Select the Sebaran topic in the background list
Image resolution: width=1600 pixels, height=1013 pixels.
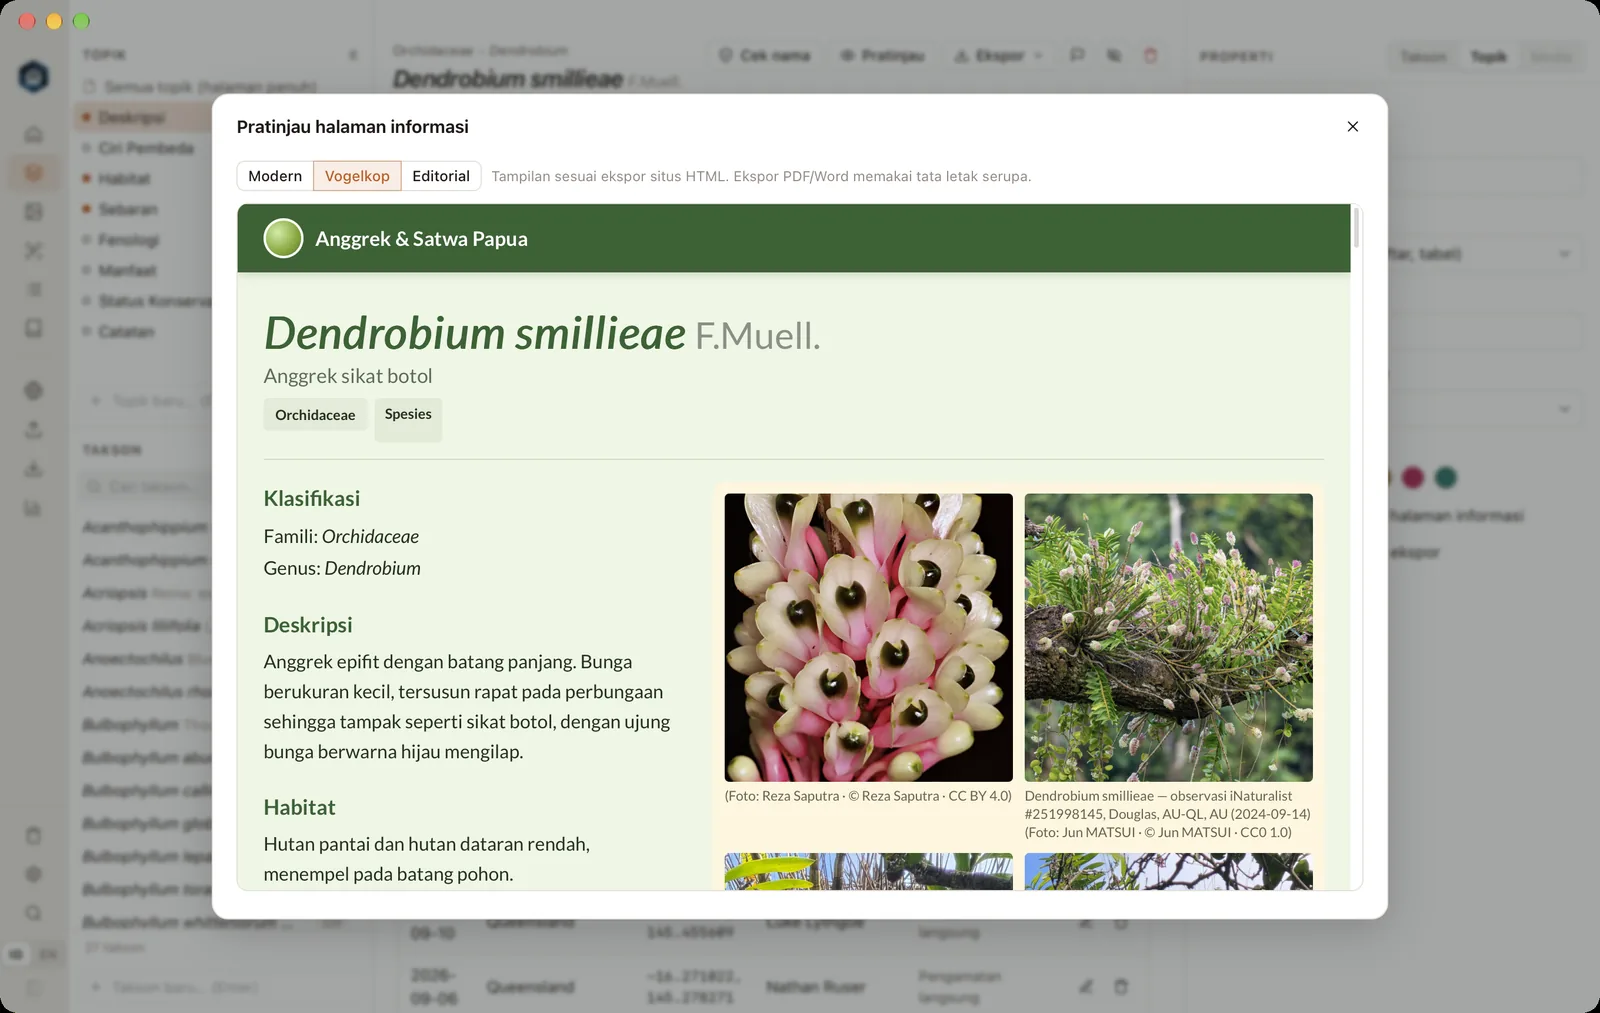click(x=128, y=209)
